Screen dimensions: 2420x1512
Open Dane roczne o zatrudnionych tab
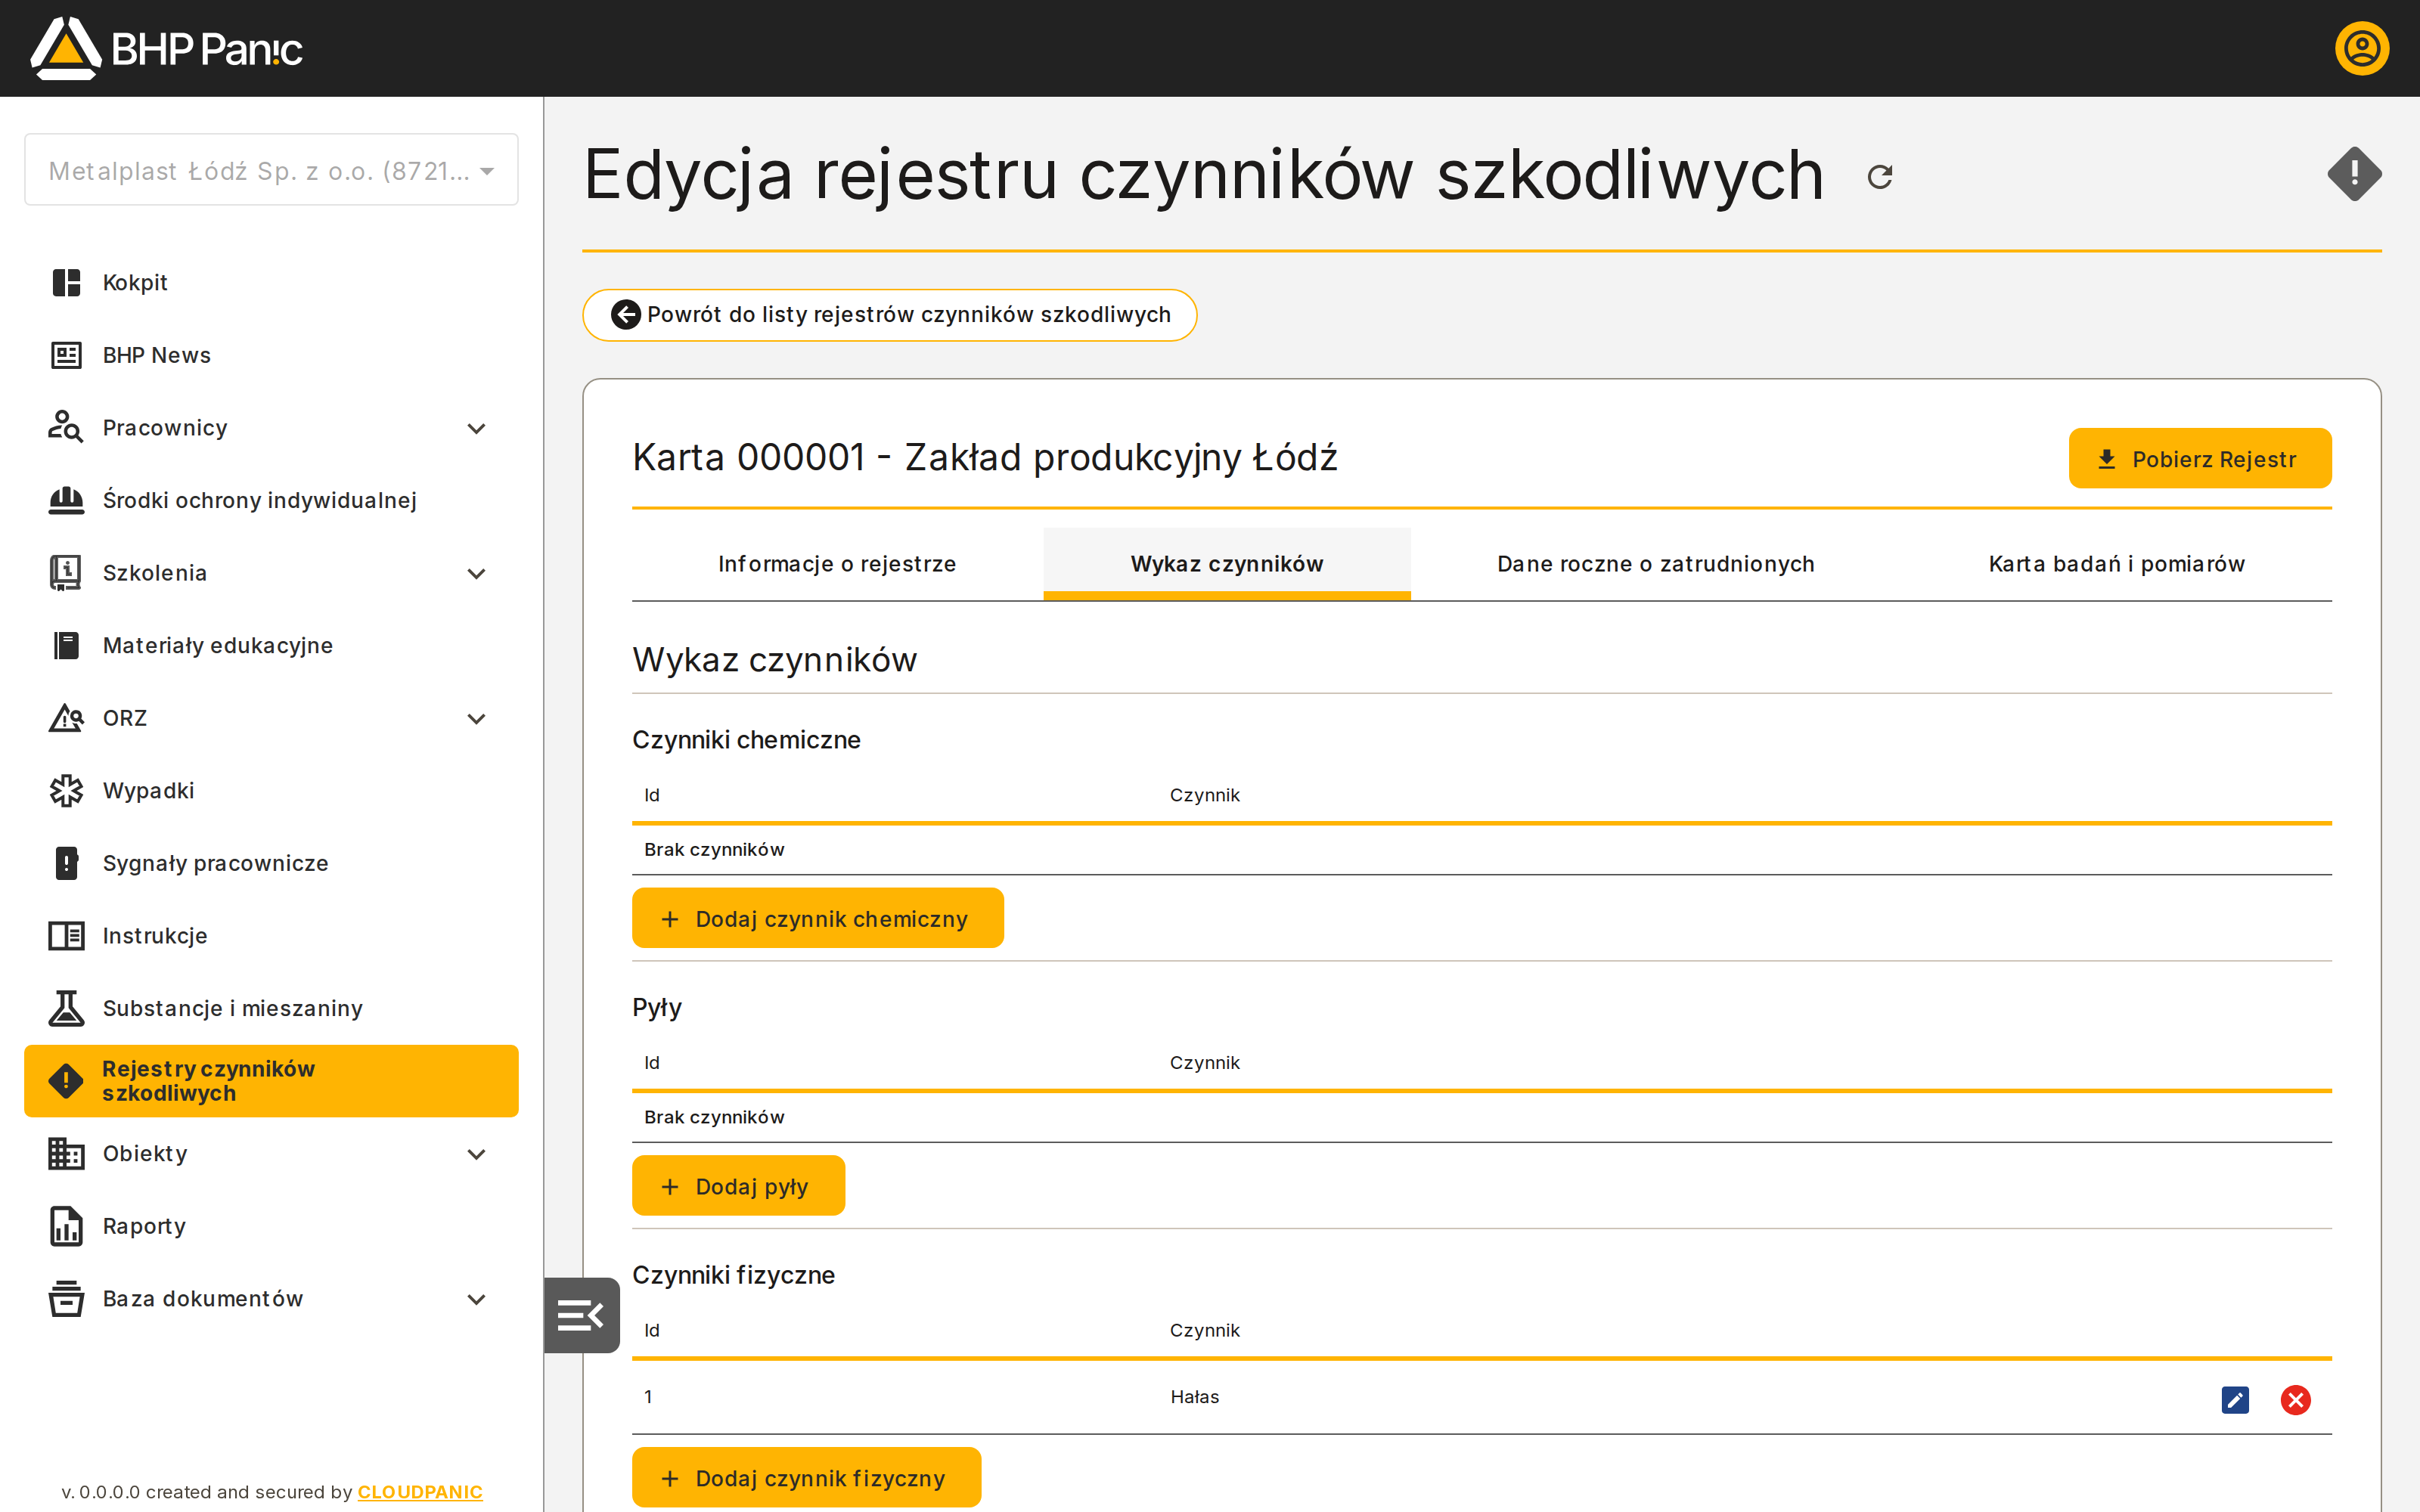1655,564
